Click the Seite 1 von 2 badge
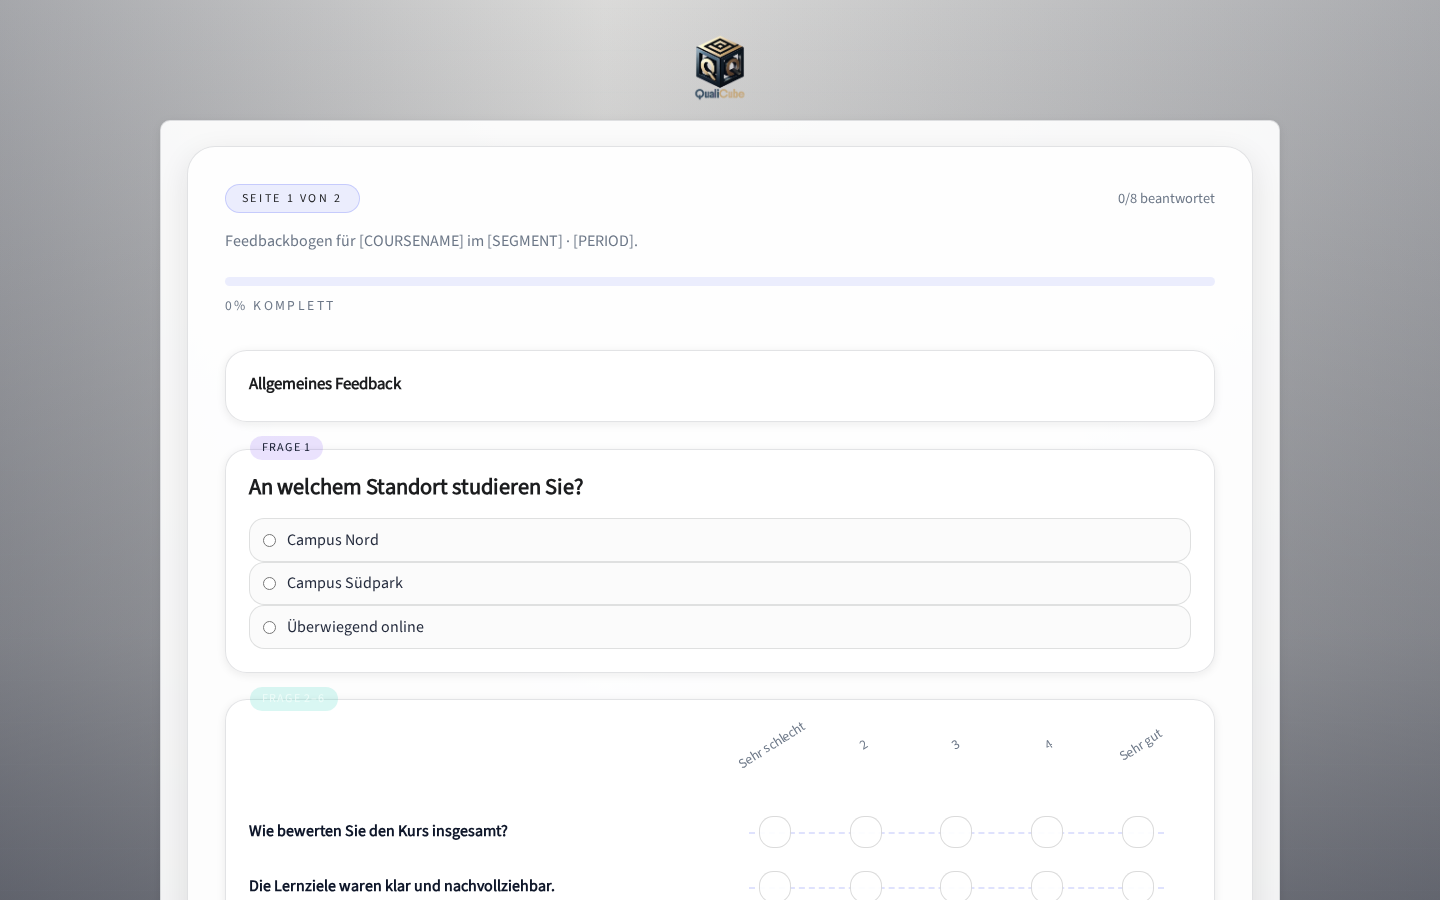The width and height of the screenshot is (1440, 900). (292, 198)
